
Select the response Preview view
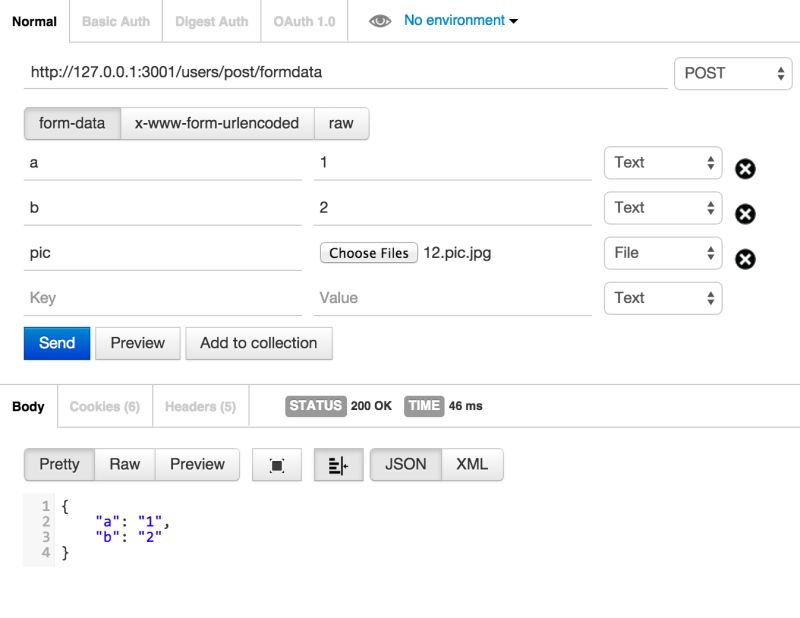coord(197,464)
